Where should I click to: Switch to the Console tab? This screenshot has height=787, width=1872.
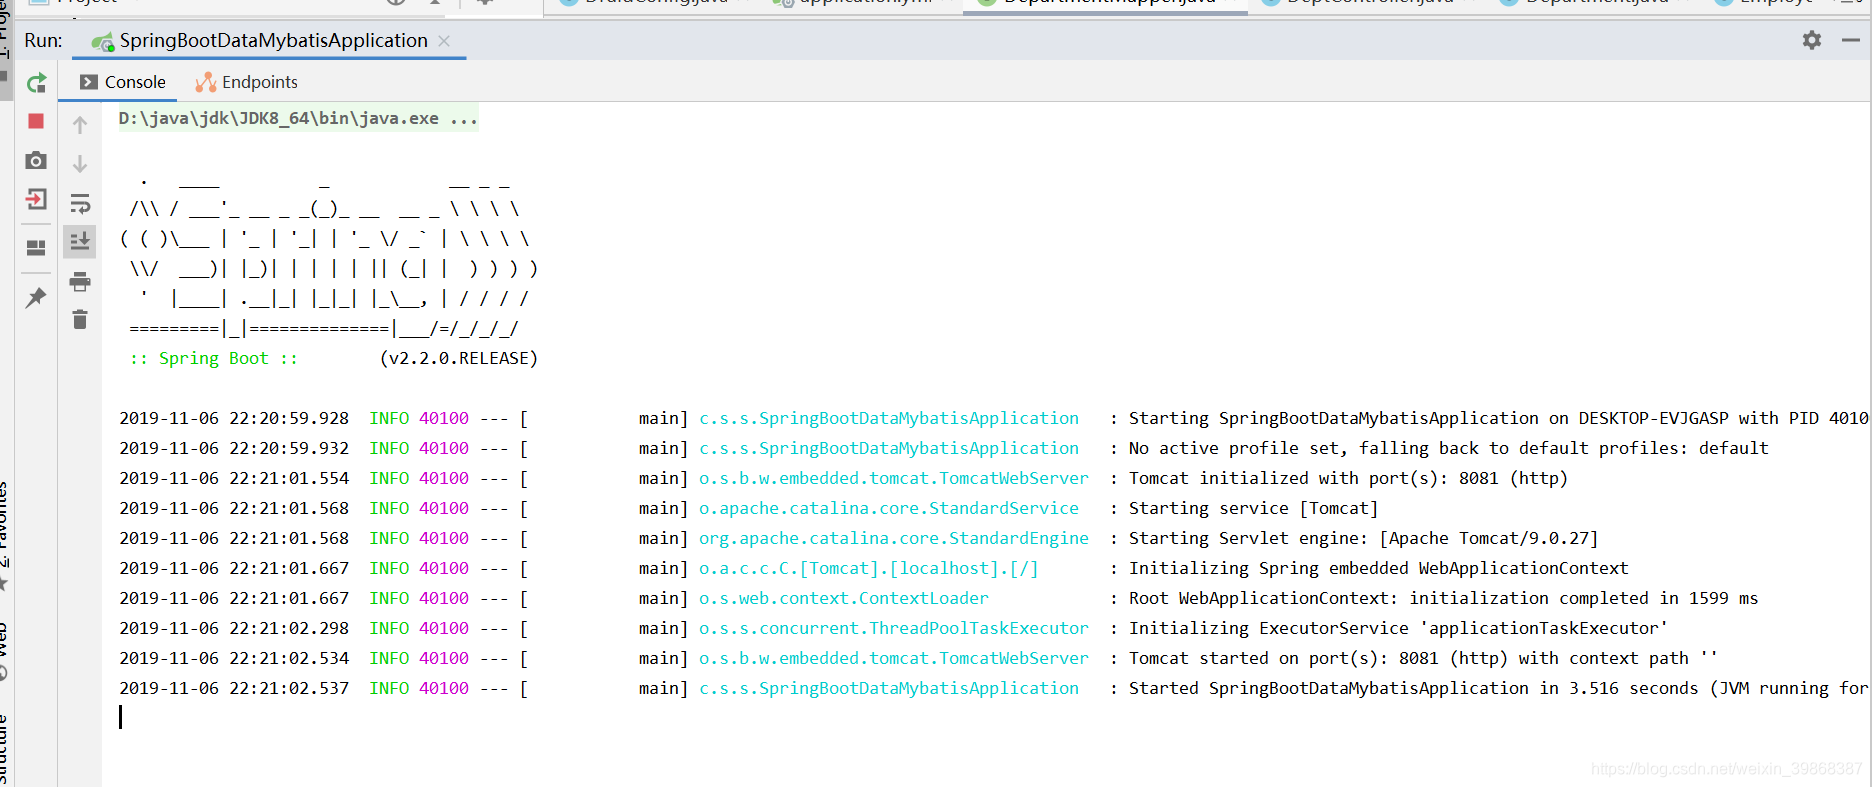point(122,82)
